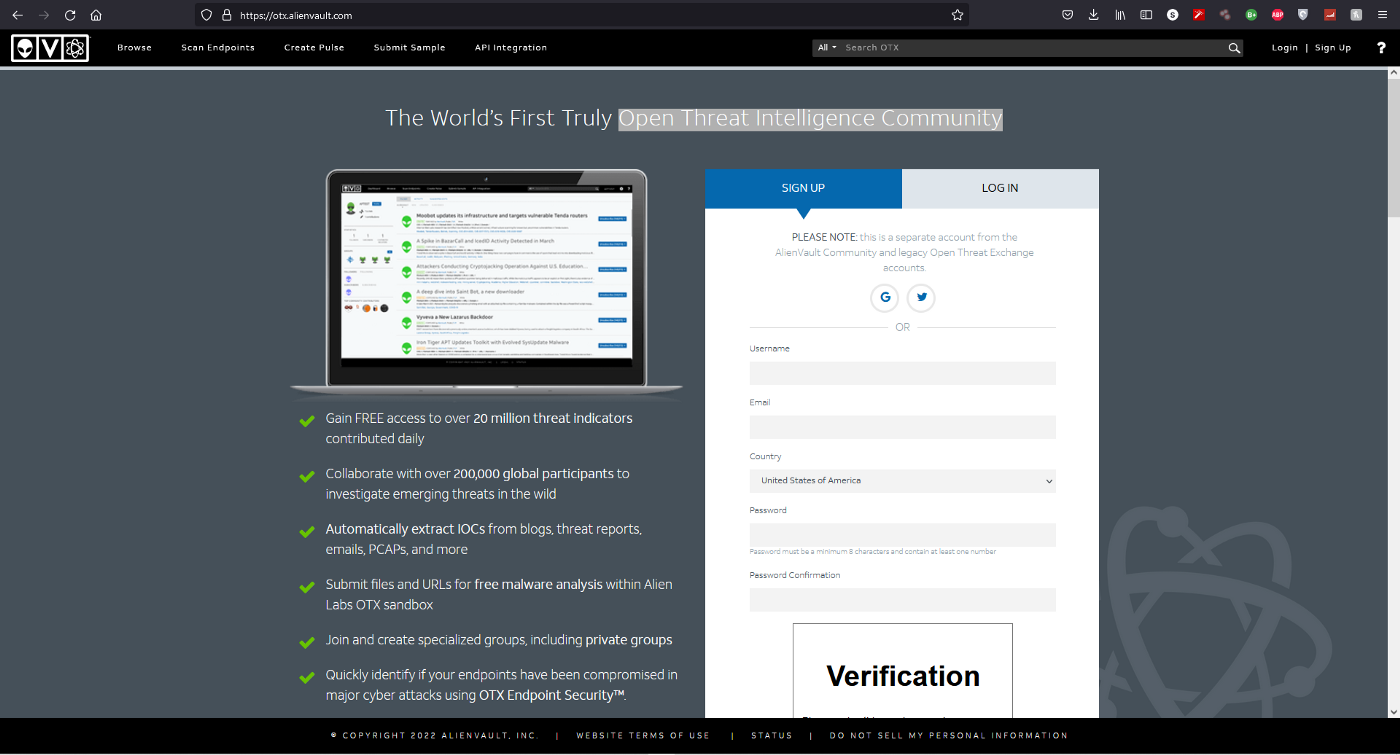Click the 'Open Threat Intelligence Community' highlighted heading
1400x755 pixels.
tap(810, 118)
